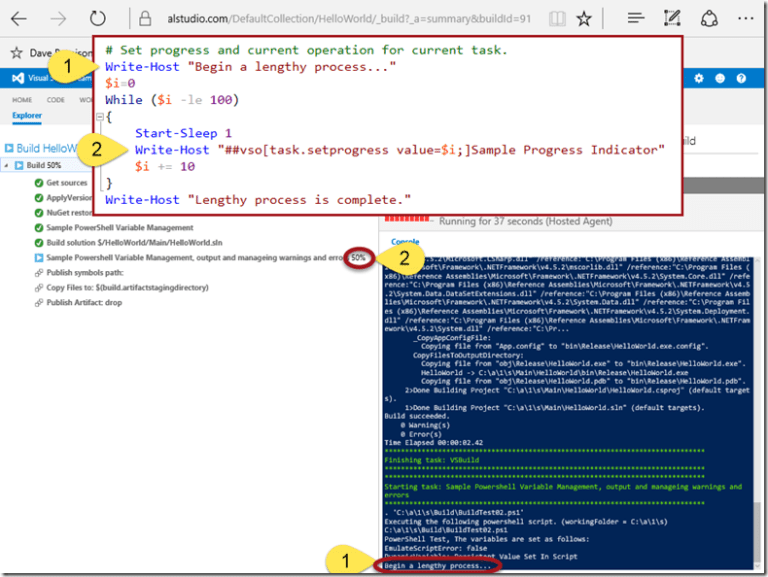Open the browser More actions ellipsis
This screenshot has height=577, width=768.
pos(745,19)
